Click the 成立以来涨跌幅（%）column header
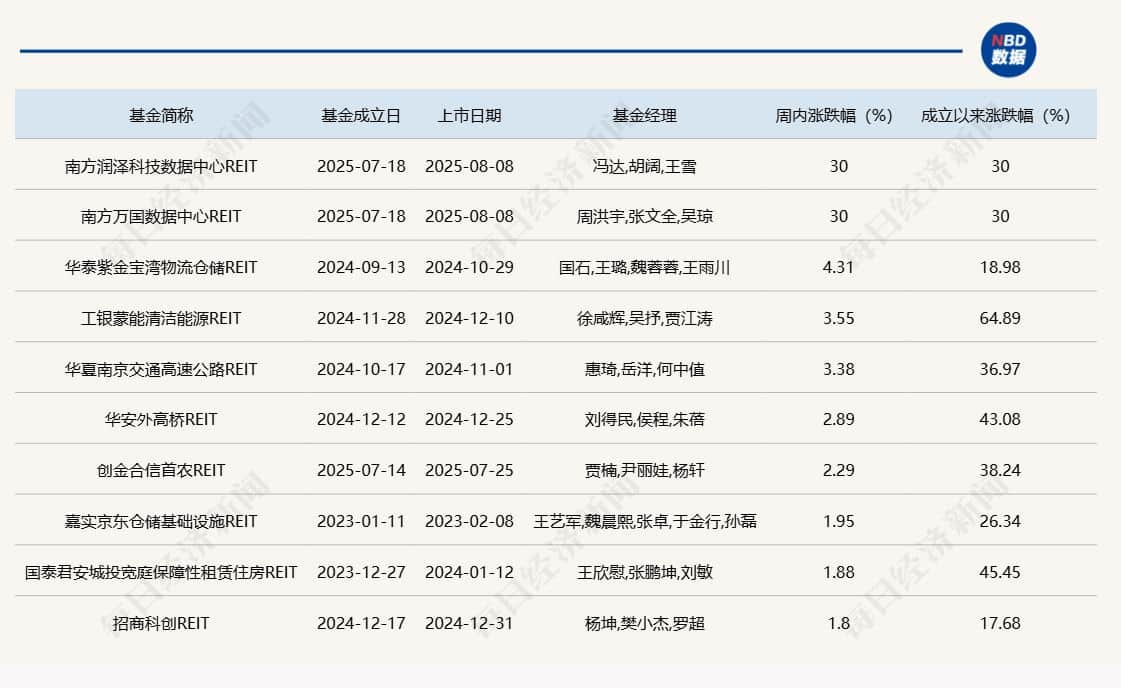The height and width of the screenshot is (688, 1121). point(994,115)
